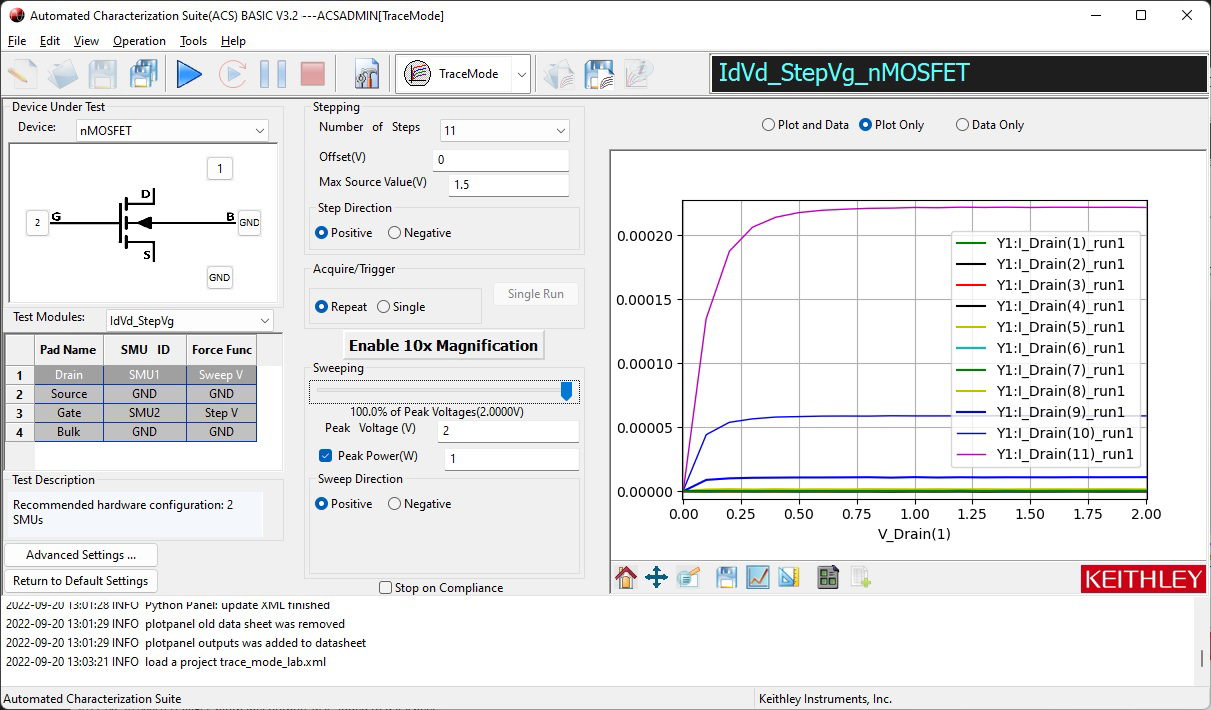
Task: Reset plot view with Home icon
Action: point(626,577)
